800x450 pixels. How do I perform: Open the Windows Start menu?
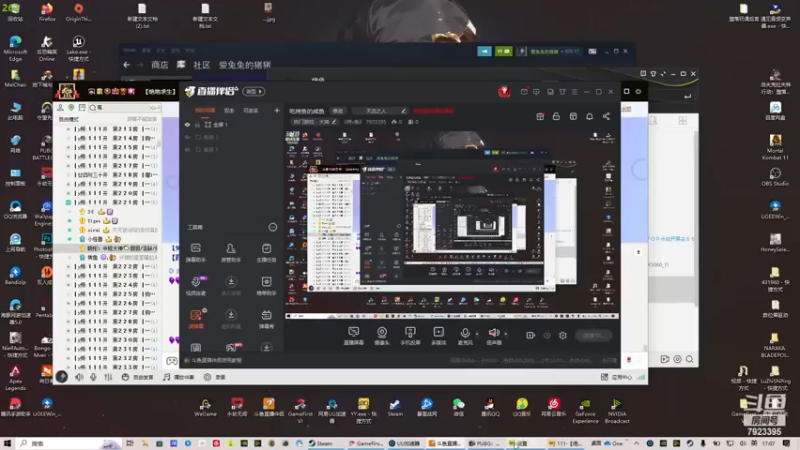(x=7, y=443)
